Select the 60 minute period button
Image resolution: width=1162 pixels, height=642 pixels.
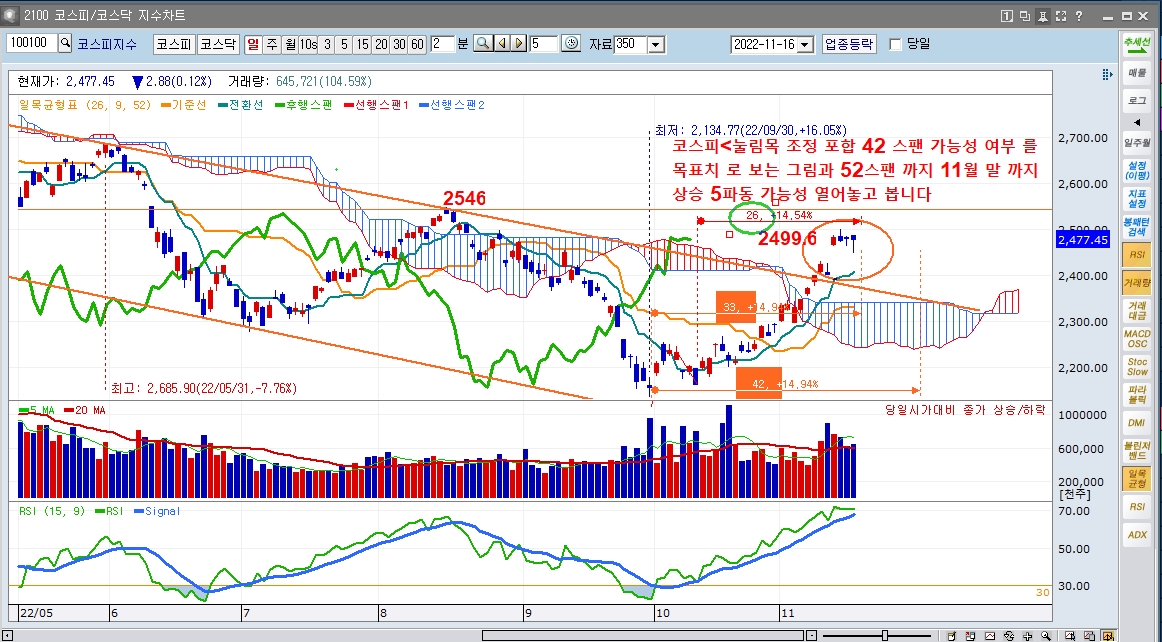click(x=417, y=44)
